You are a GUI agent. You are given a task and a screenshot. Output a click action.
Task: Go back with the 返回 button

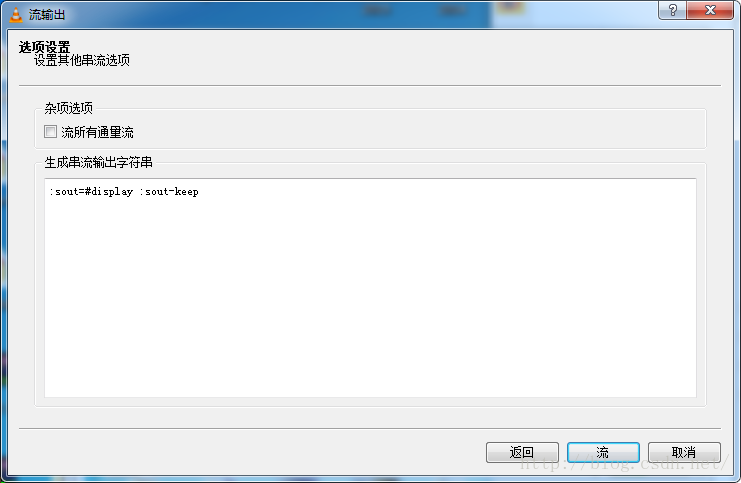pyautogui.click(x=522, y=452)
